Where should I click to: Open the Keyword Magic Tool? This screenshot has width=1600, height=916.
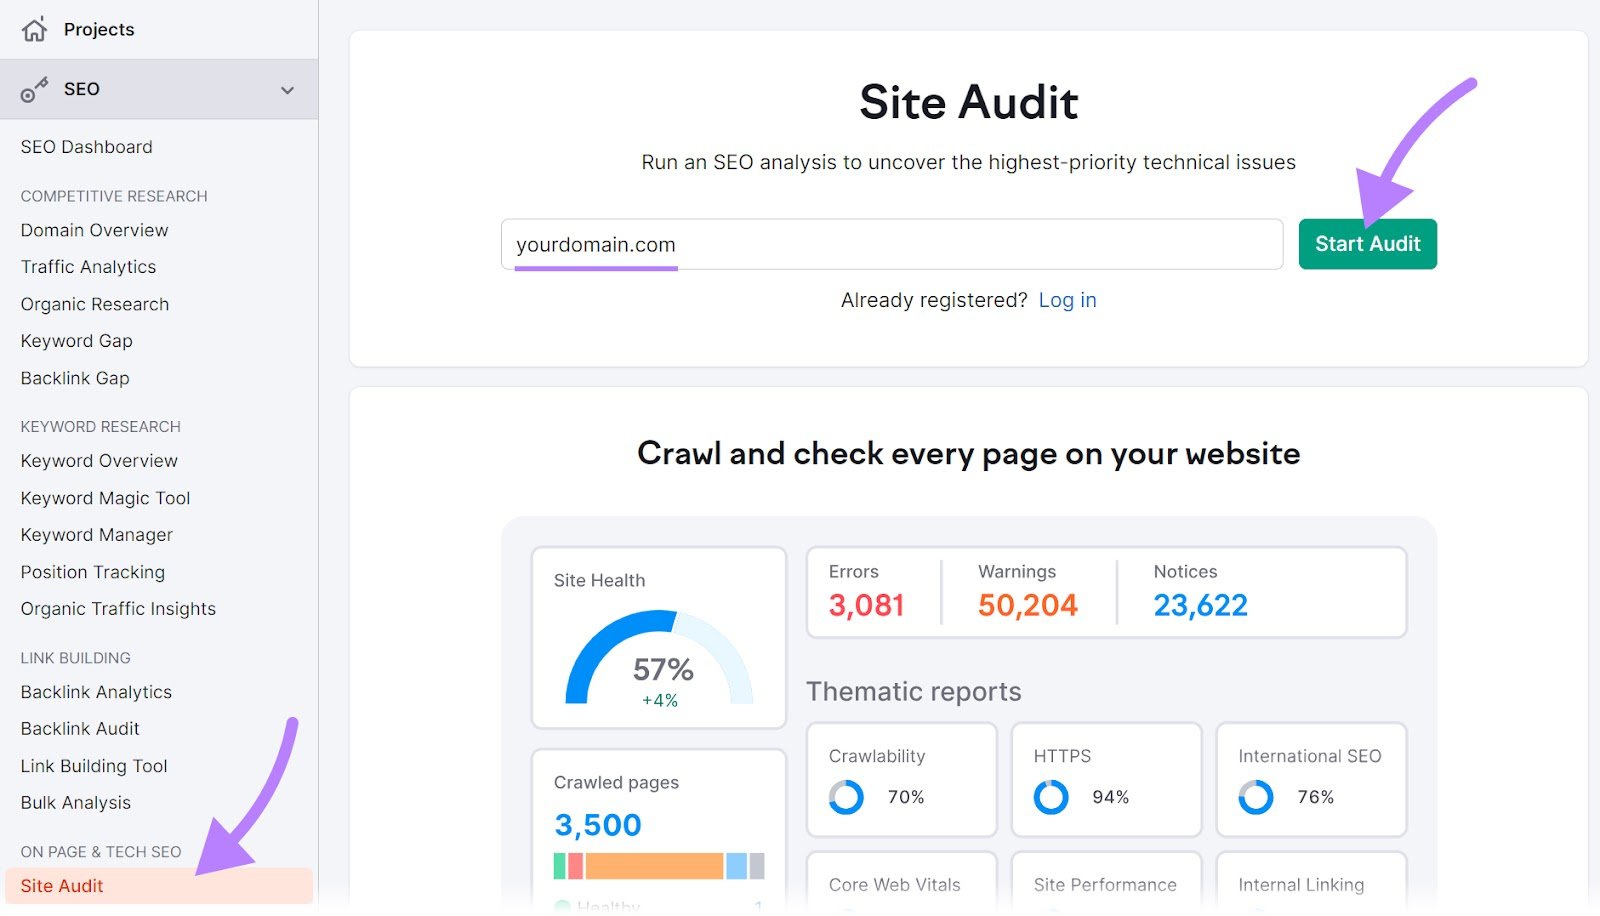(104, 497)
